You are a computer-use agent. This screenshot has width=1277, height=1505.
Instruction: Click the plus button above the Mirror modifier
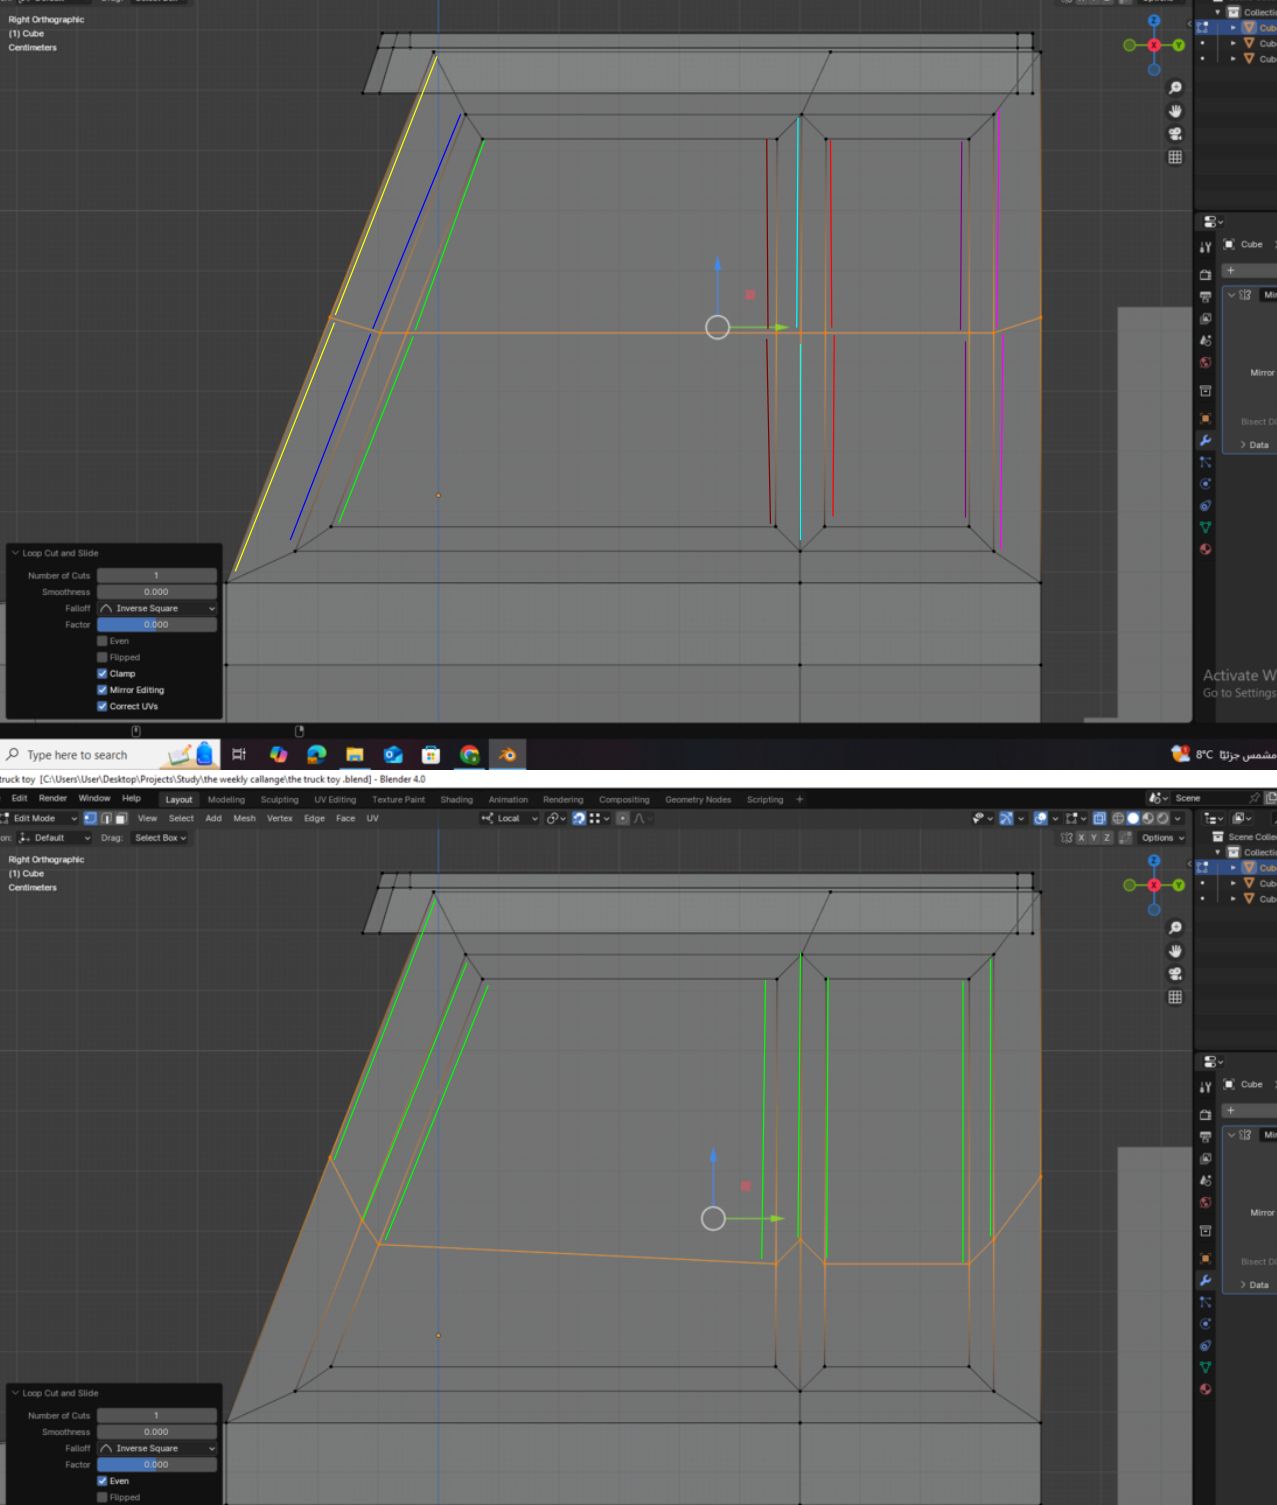coord(1233,1110)
